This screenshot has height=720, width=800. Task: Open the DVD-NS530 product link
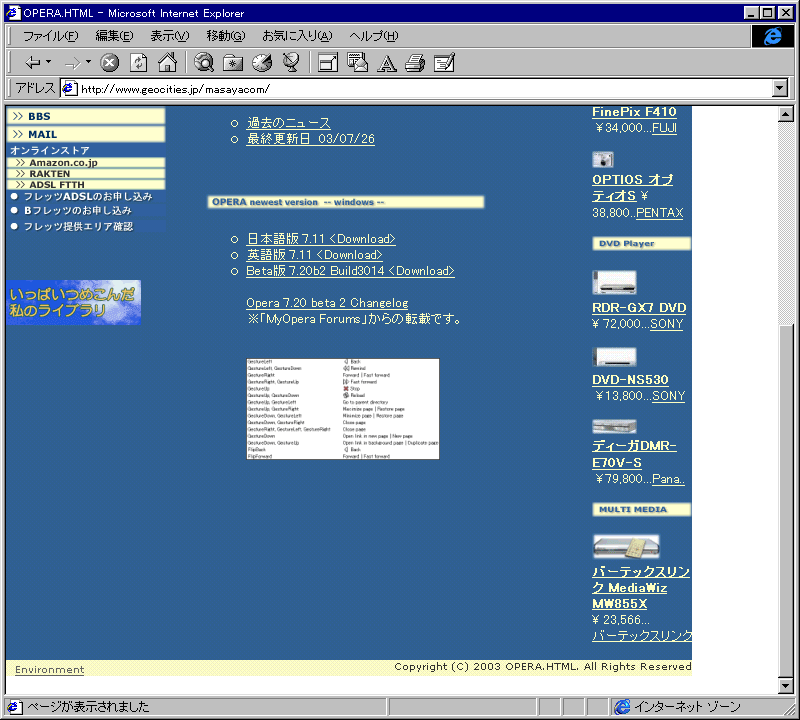point(630,380)
